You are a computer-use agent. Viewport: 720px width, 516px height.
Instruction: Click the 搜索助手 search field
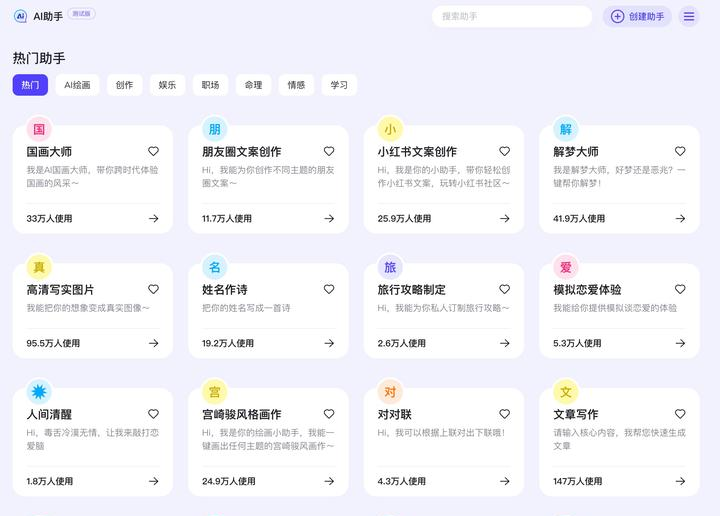tap(511, 16)
